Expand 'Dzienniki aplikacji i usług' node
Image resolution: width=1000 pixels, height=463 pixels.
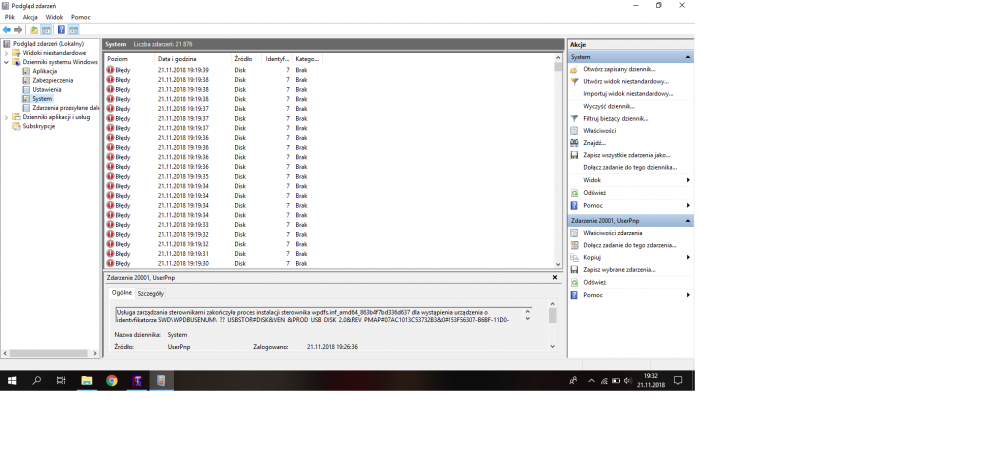(x=6, y=117)
